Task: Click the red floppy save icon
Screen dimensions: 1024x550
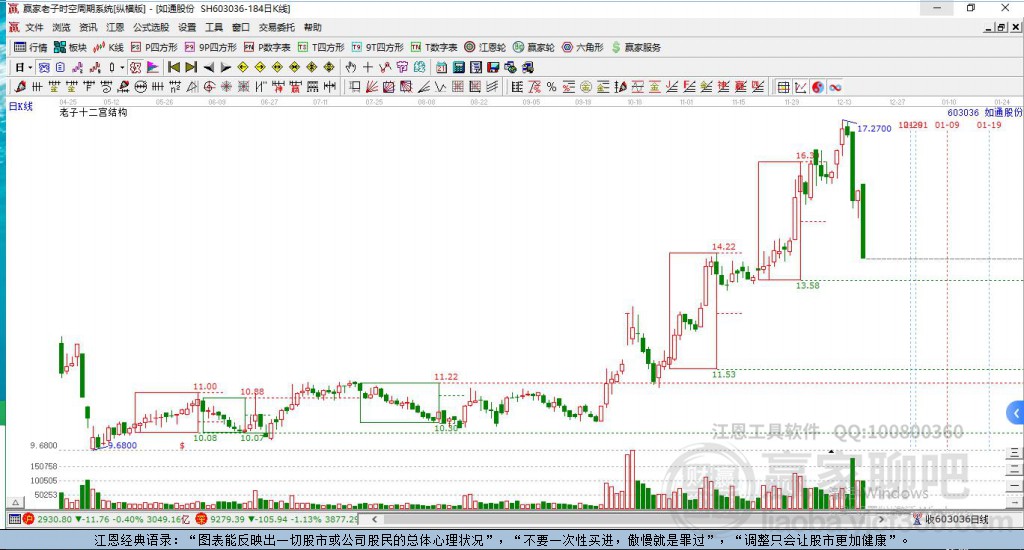Action: [493, 67]
